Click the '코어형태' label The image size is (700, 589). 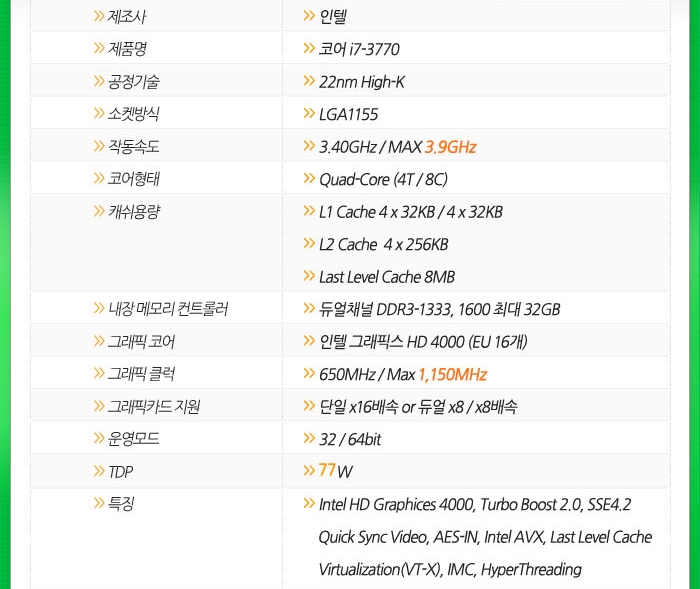coord(133,179)
